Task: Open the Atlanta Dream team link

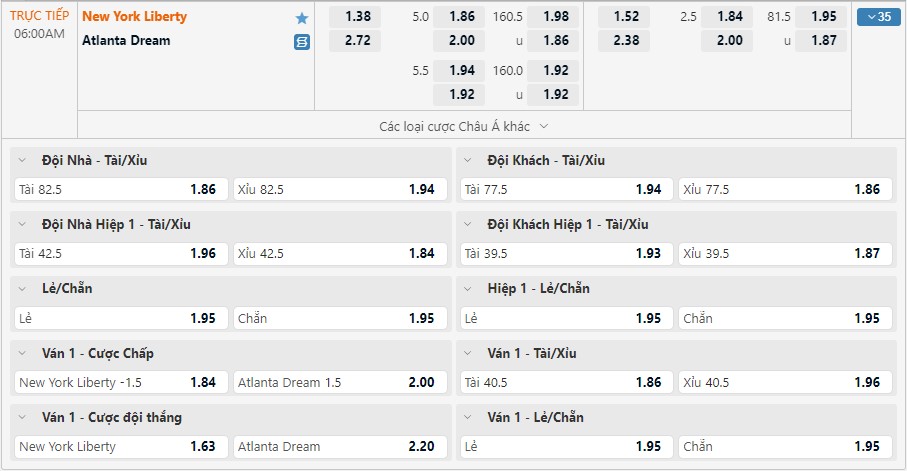Action: point(126,41)
